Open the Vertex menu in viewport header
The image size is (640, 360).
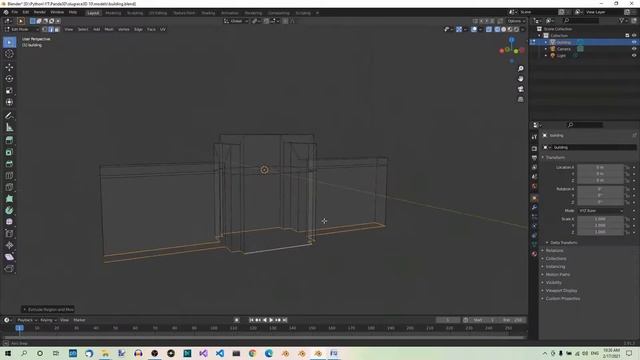tap(124, 29)
